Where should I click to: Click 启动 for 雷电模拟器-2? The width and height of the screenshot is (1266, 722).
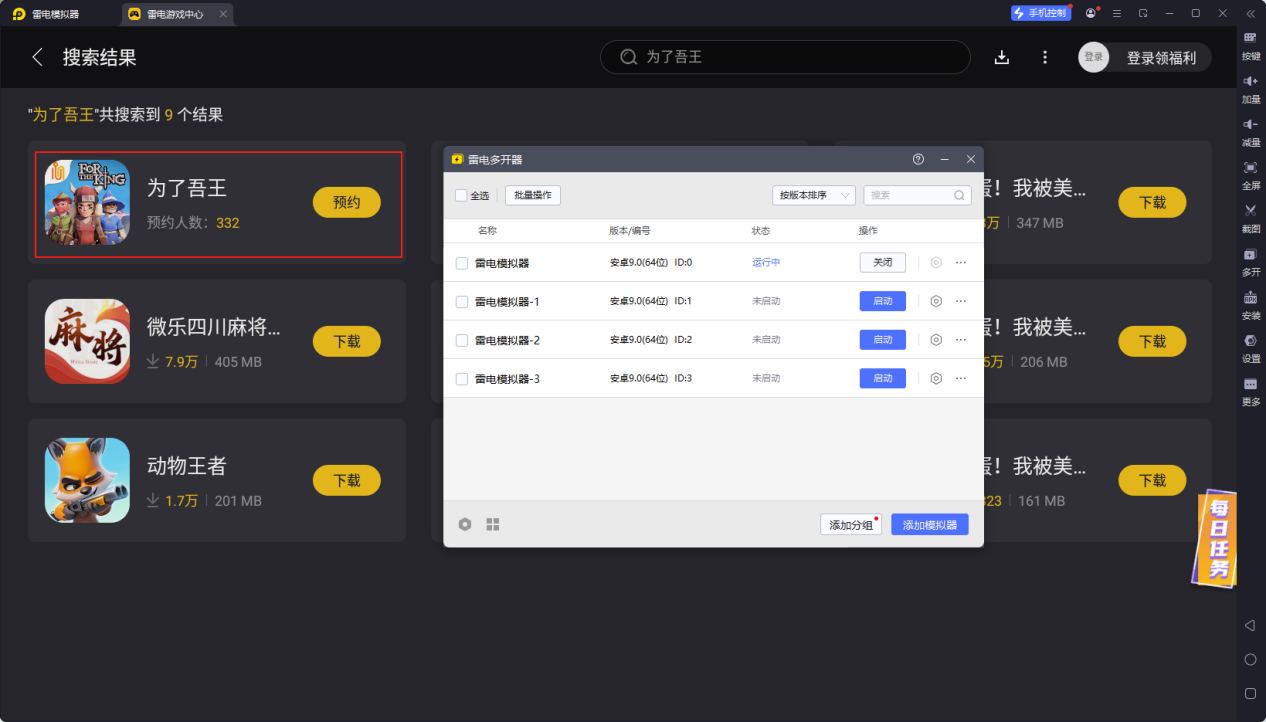[x=883, y=340]
